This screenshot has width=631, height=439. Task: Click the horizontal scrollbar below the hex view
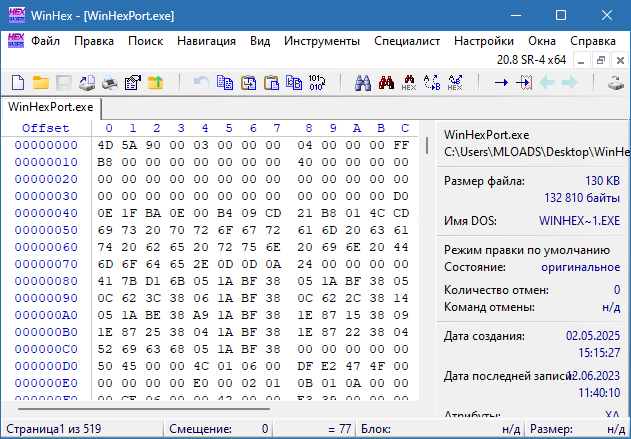[x=144, y=409]
